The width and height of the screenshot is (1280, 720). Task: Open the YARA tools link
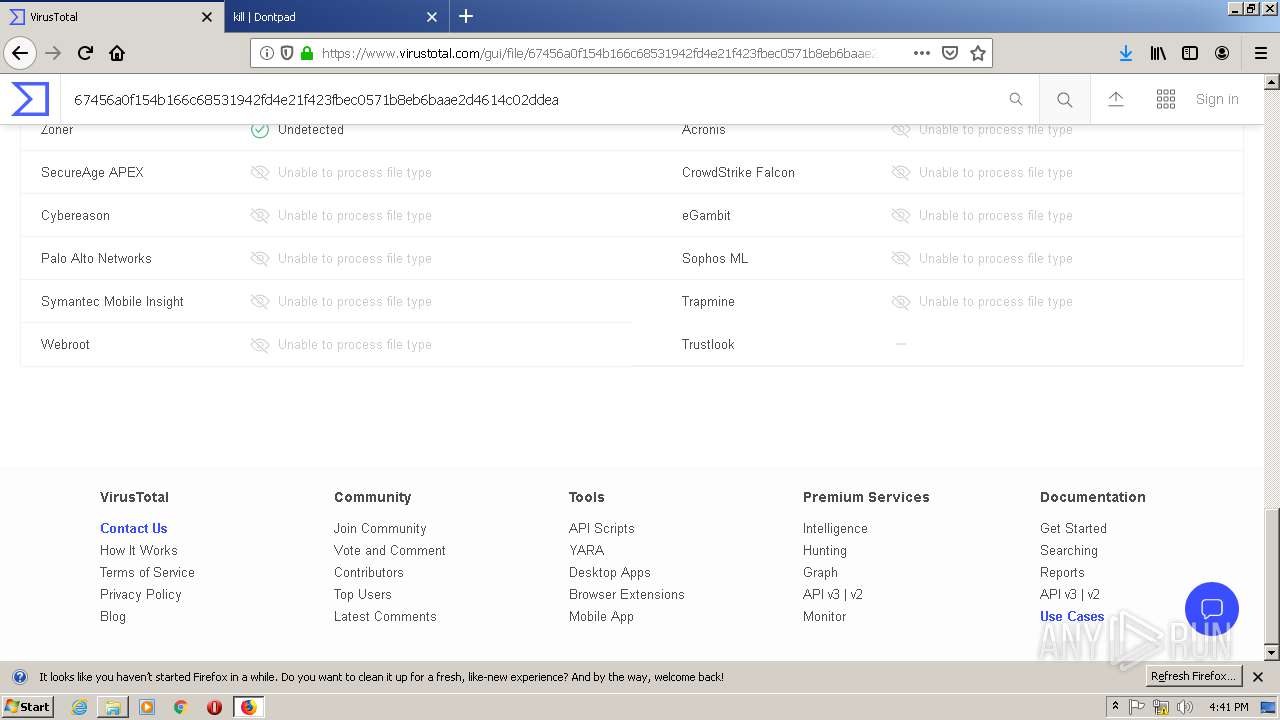[587, 550]
